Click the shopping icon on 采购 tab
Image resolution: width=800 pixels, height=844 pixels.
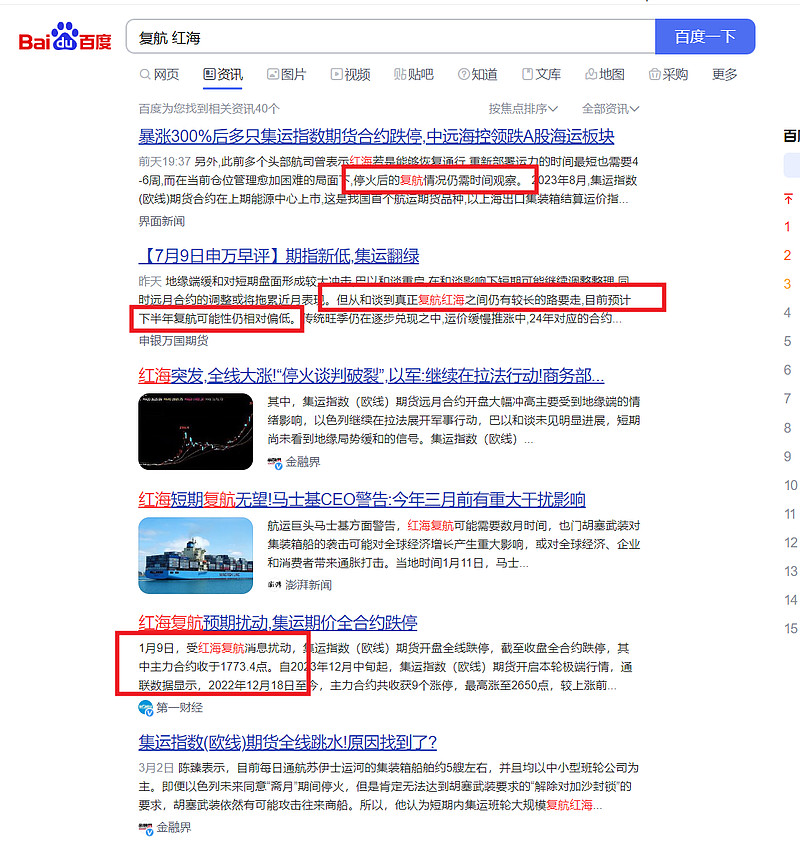tap(654, 74)
